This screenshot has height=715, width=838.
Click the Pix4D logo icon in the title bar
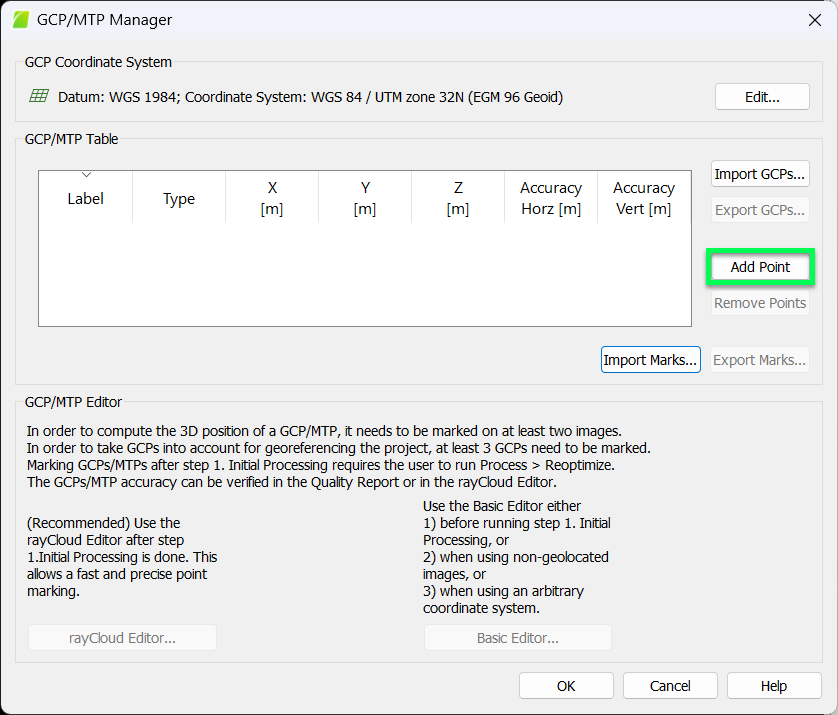[21, 19]
